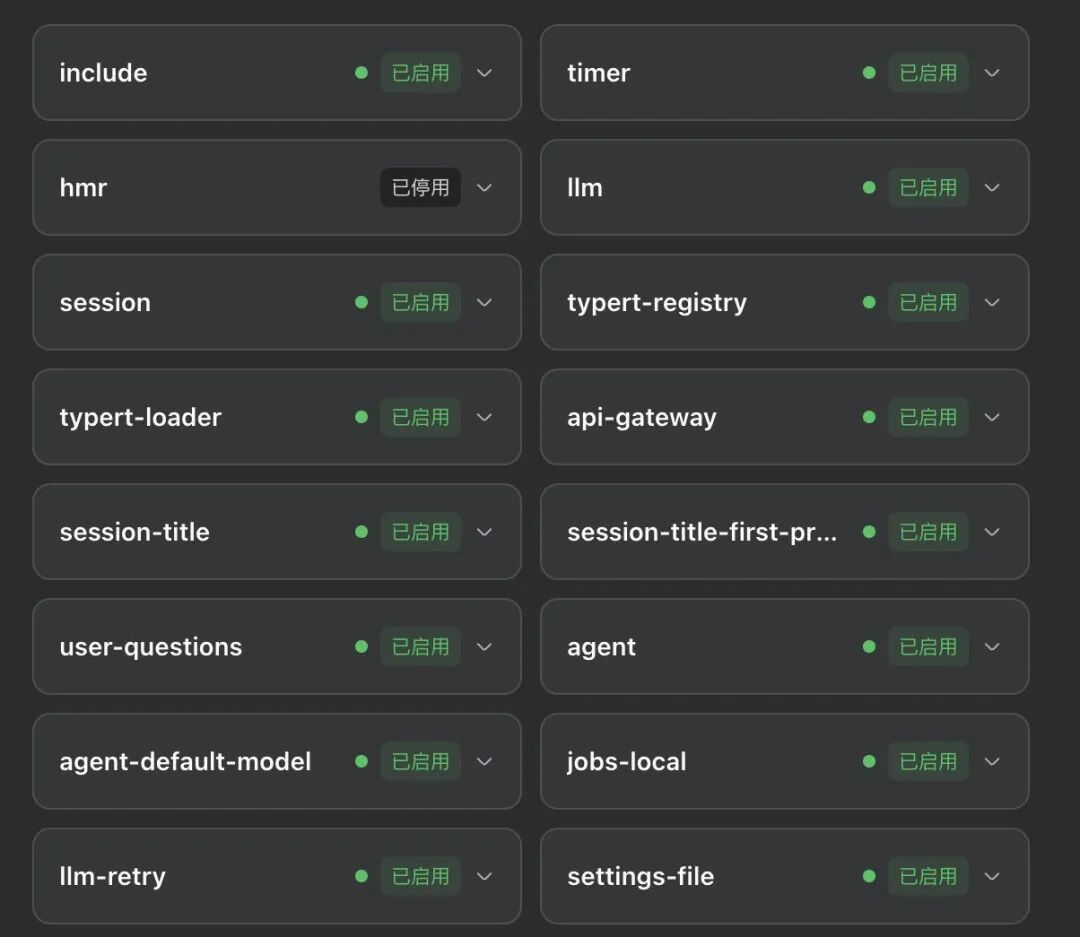This screenshot has width=1080, height=937.
Task: Expand the settings-file card chevron
Action: point(992,876)
